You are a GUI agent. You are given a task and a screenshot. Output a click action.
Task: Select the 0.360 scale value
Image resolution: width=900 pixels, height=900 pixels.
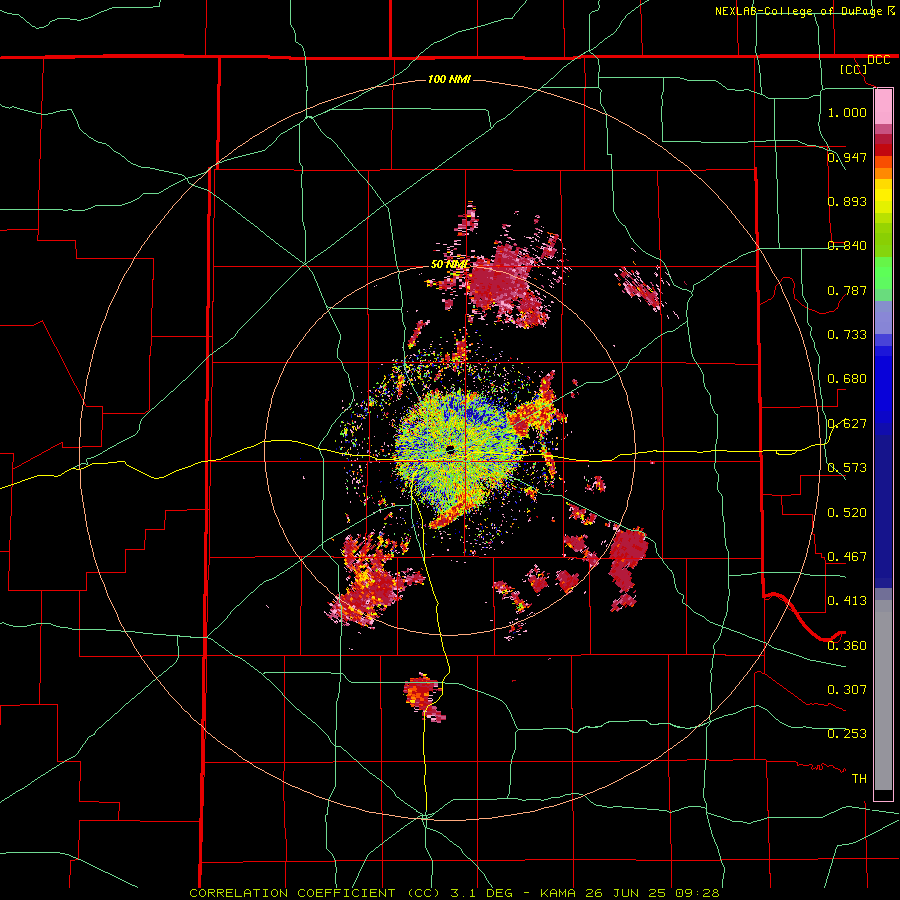coord(847,645)
